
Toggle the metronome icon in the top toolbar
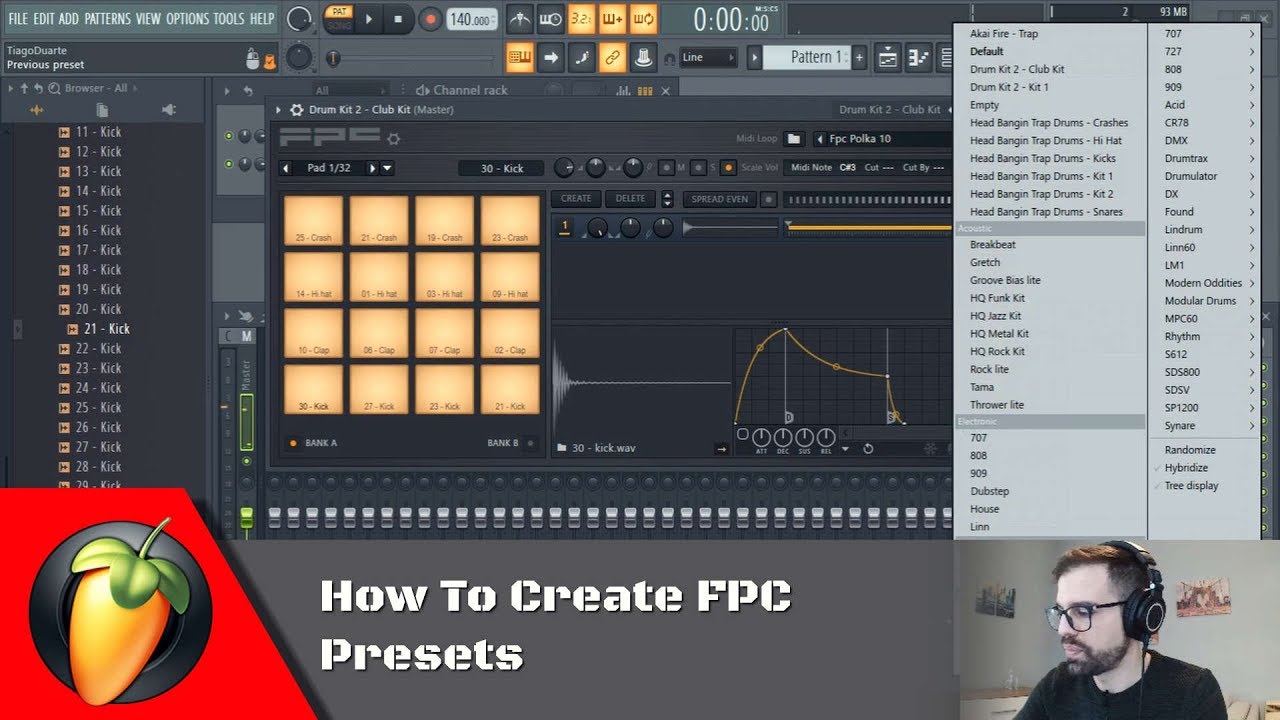520,19
